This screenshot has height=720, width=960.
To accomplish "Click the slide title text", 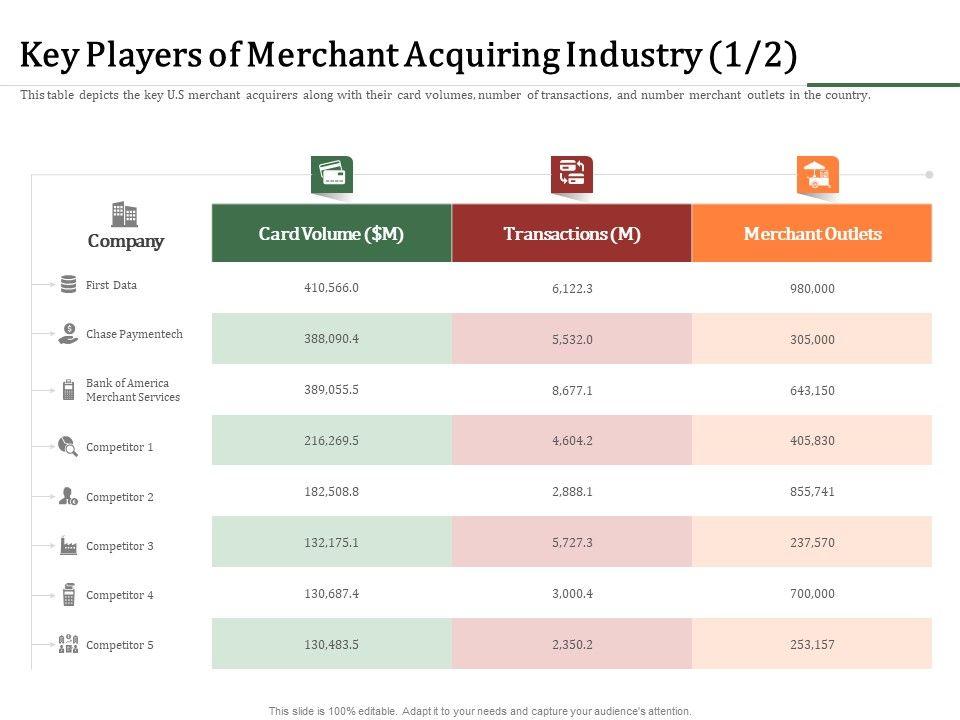I will [408, 55].
